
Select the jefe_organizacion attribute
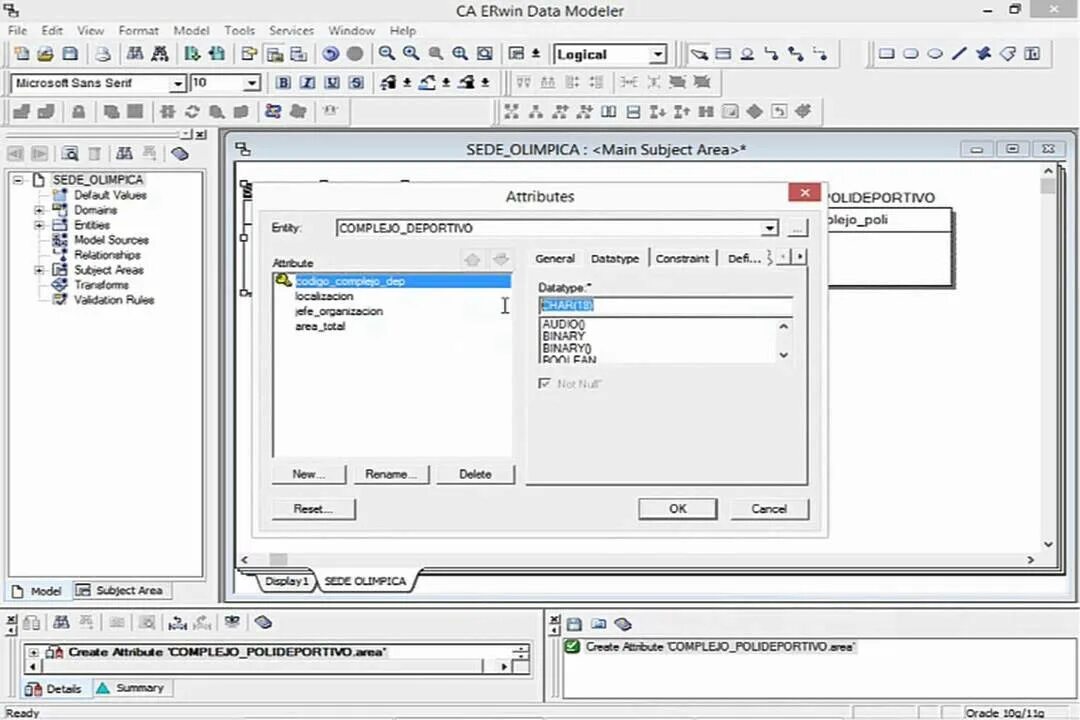(339, 311)
